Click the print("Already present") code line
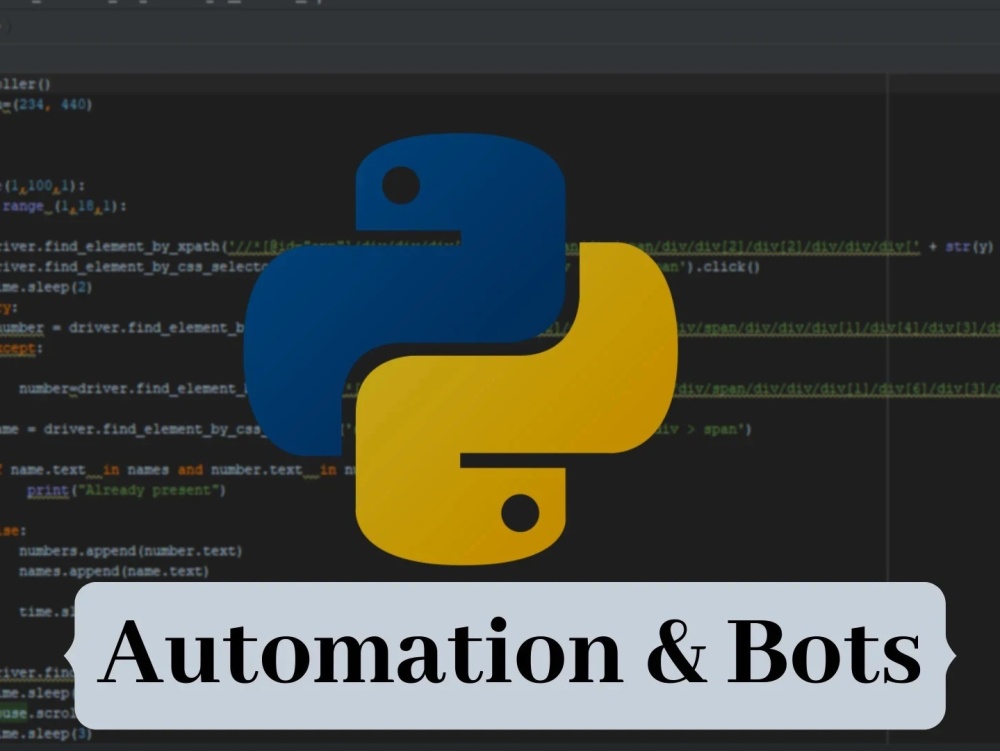Image resolution: width=1000 pixels, height=751 pixels. (126, 490)
